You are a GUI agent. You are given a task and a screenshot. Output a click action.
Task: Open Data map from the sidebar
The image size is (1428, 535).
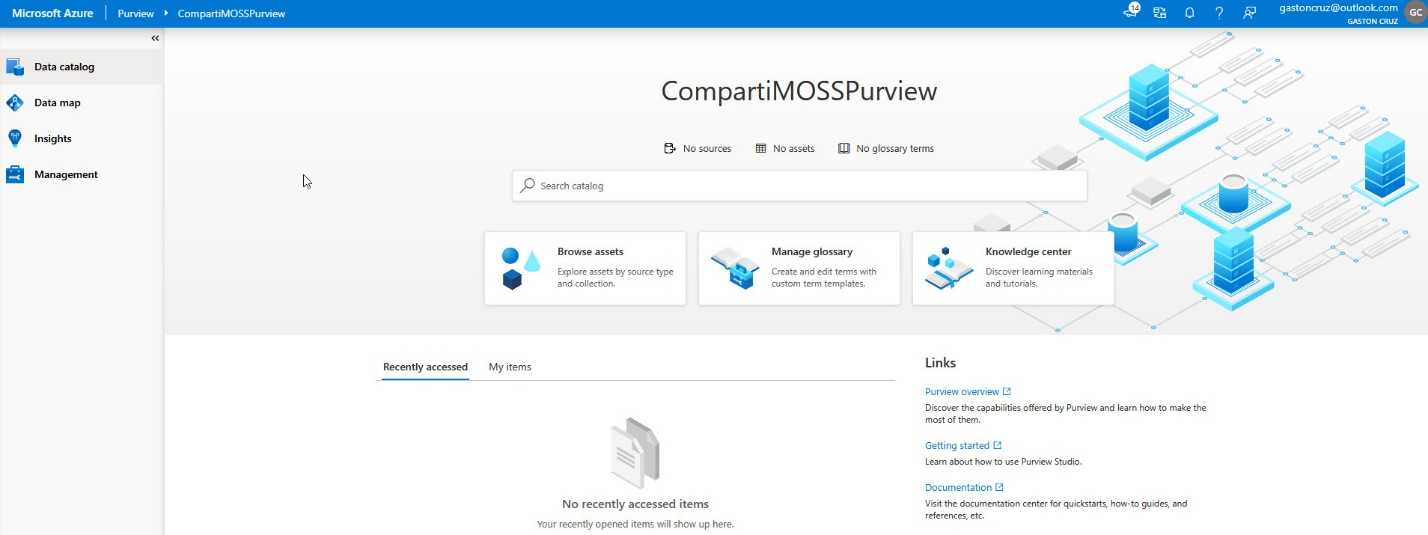pyautogui.click(x=57, y=103)
